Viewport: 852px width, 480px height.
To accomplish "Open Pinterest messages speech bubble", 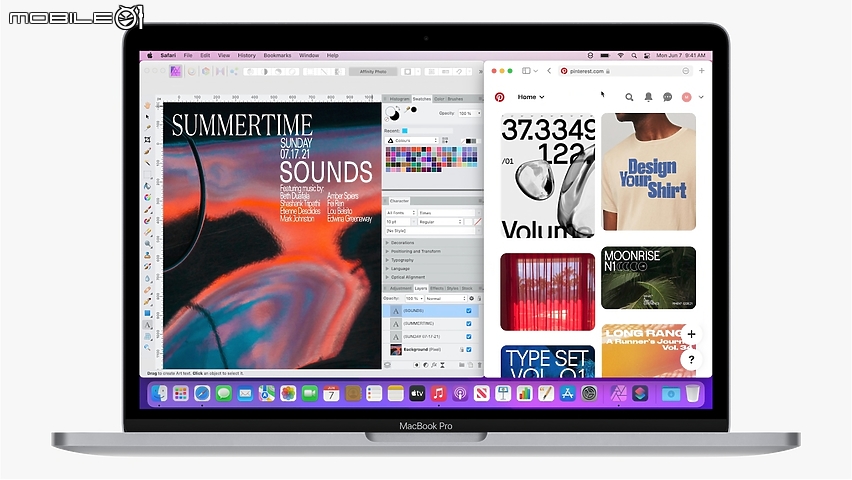I will pos(667,97).
